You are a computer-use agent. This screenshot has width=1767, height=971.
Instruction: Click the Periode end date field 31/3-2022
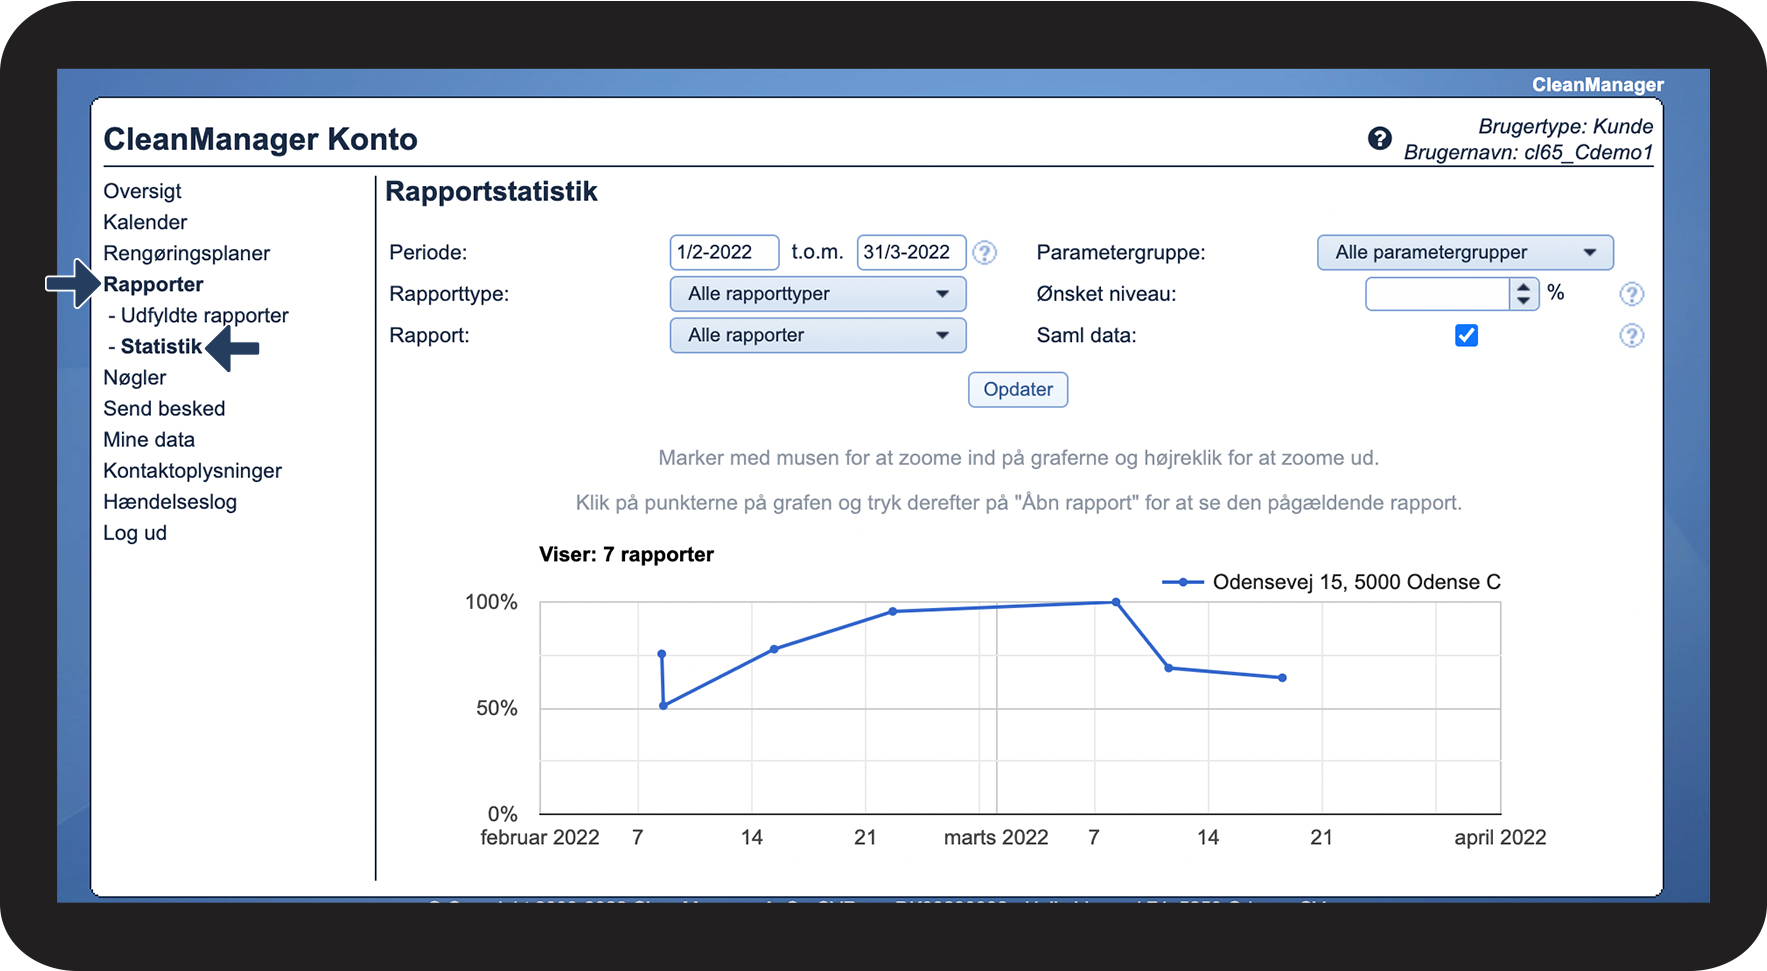(x=912, y=253)
